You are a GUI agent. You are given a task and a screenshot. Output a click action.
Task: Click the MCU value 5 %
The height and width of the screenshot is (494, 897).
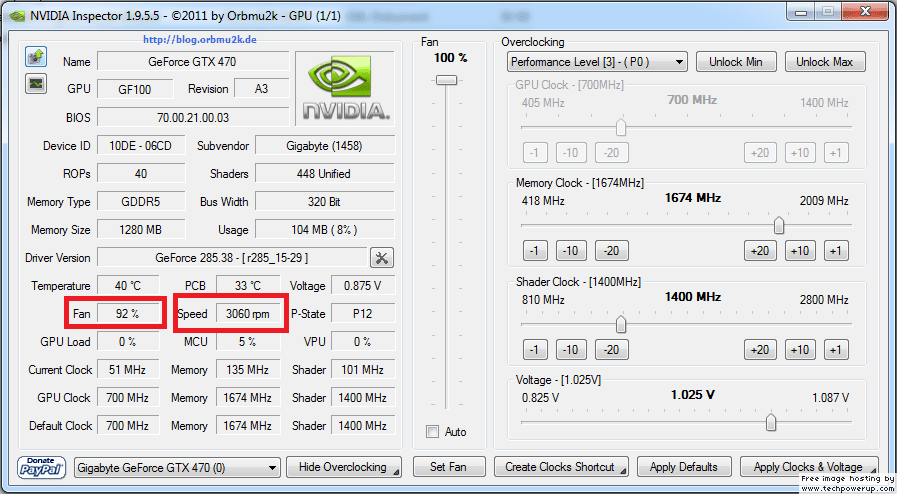tap(248, 342)
